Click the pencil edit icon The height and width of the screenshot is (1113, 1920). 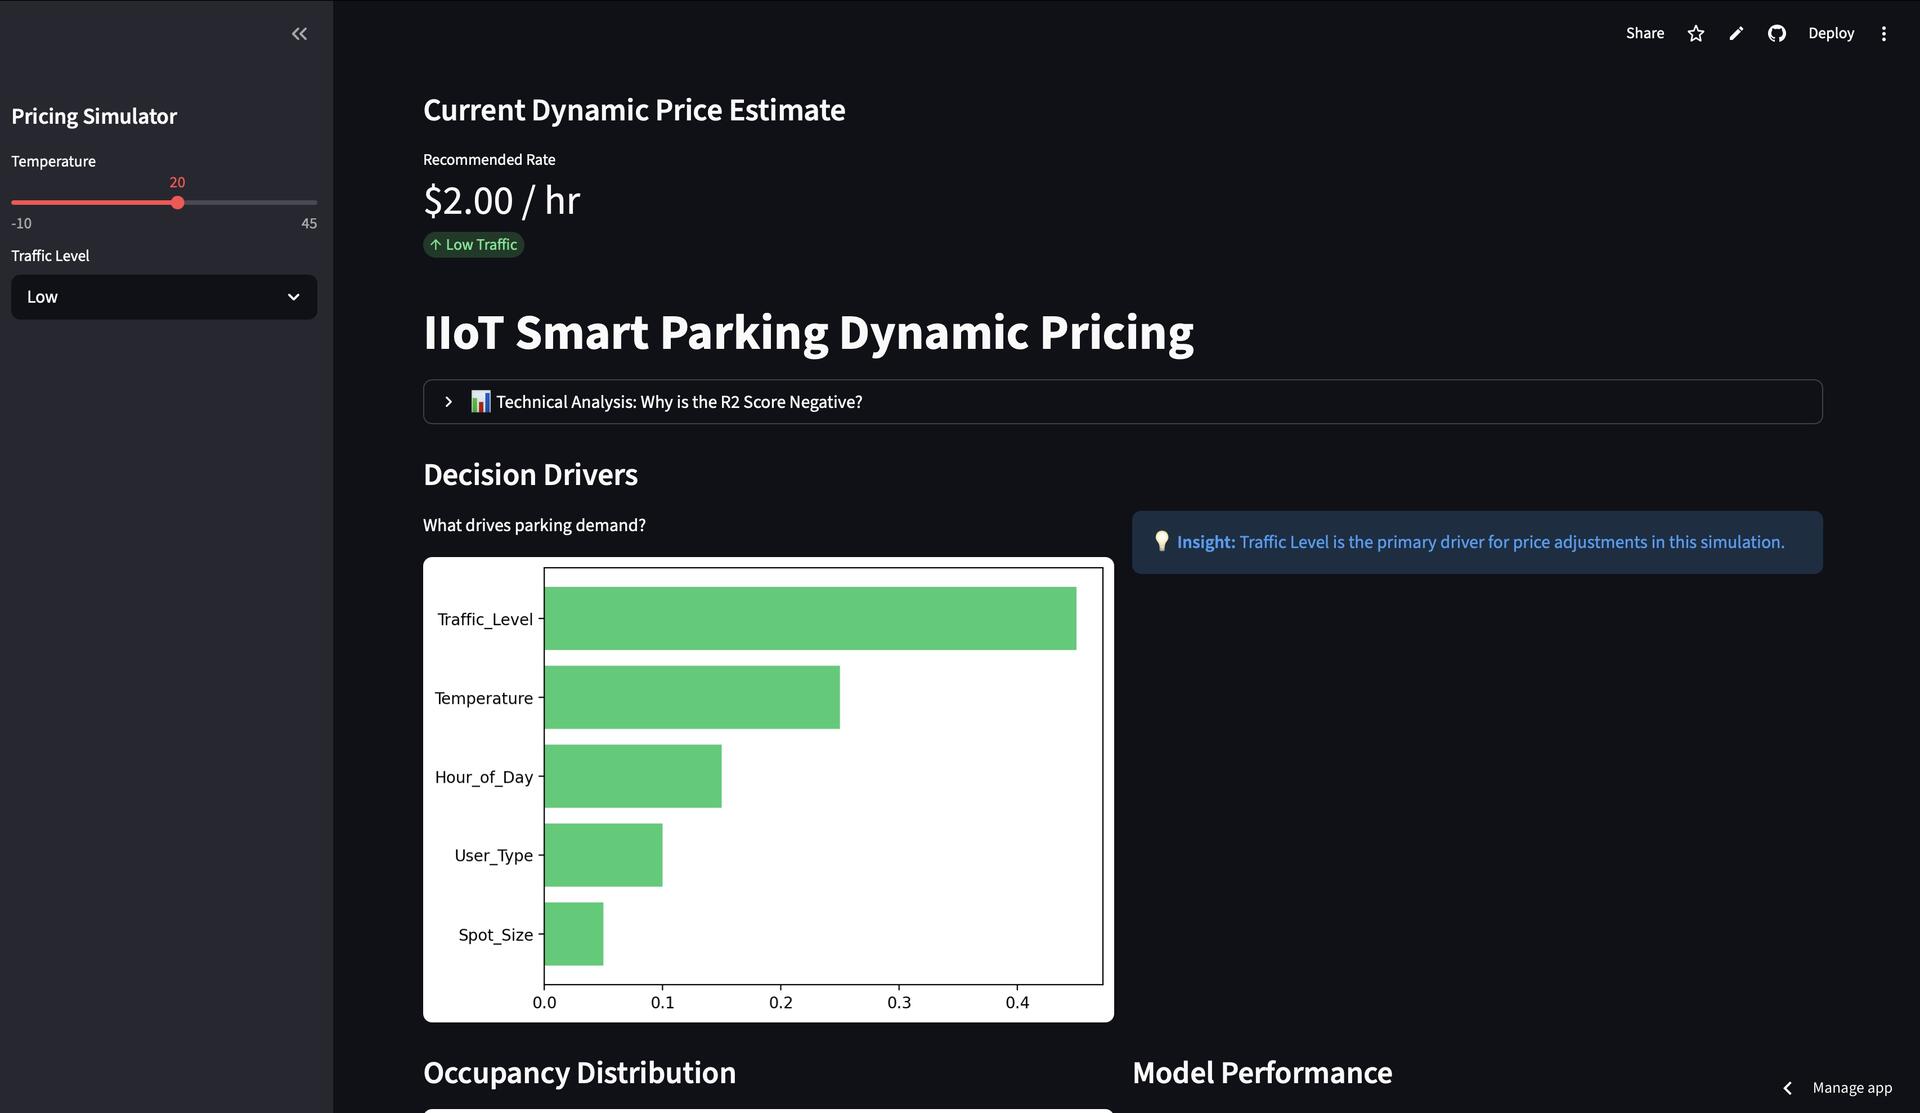coord(1736,34)
